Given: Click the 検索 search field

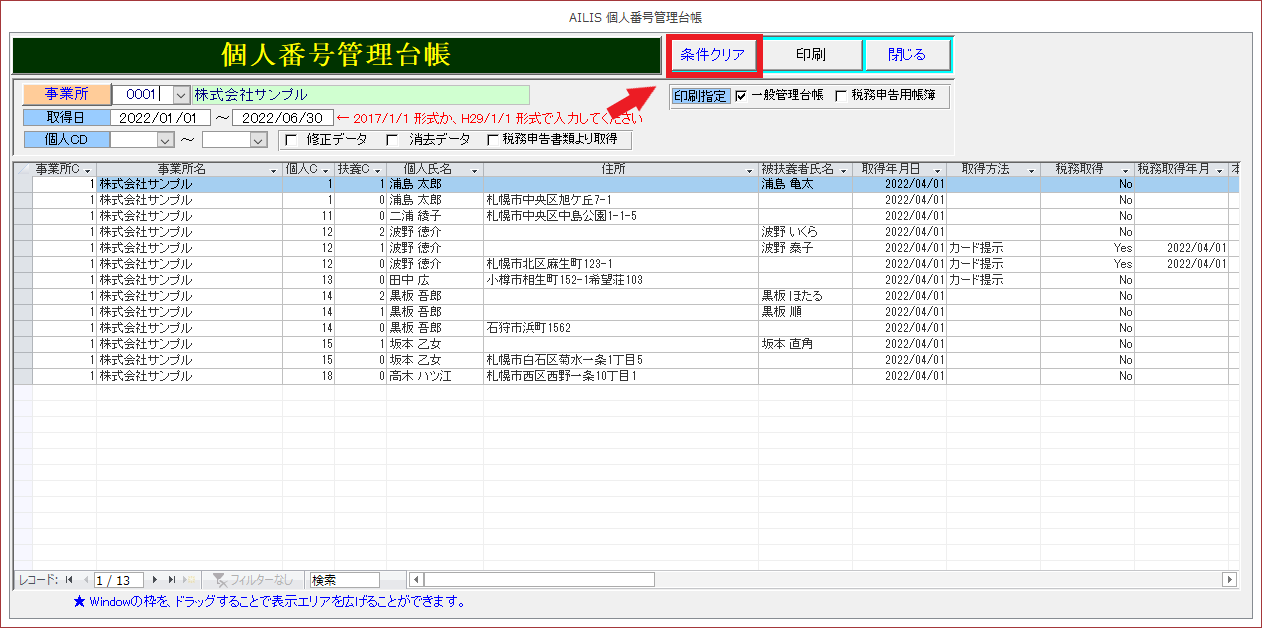Looking at the screenshot, I should (344, 579).
